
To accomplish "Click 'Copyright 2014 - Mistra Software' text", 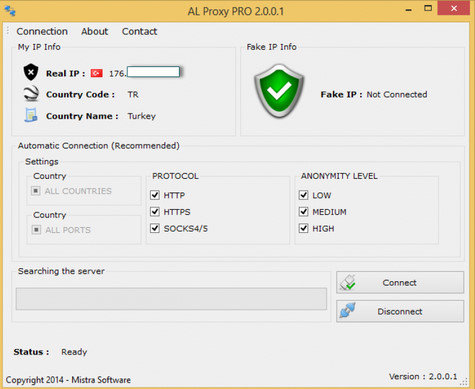I will [68, 380].
